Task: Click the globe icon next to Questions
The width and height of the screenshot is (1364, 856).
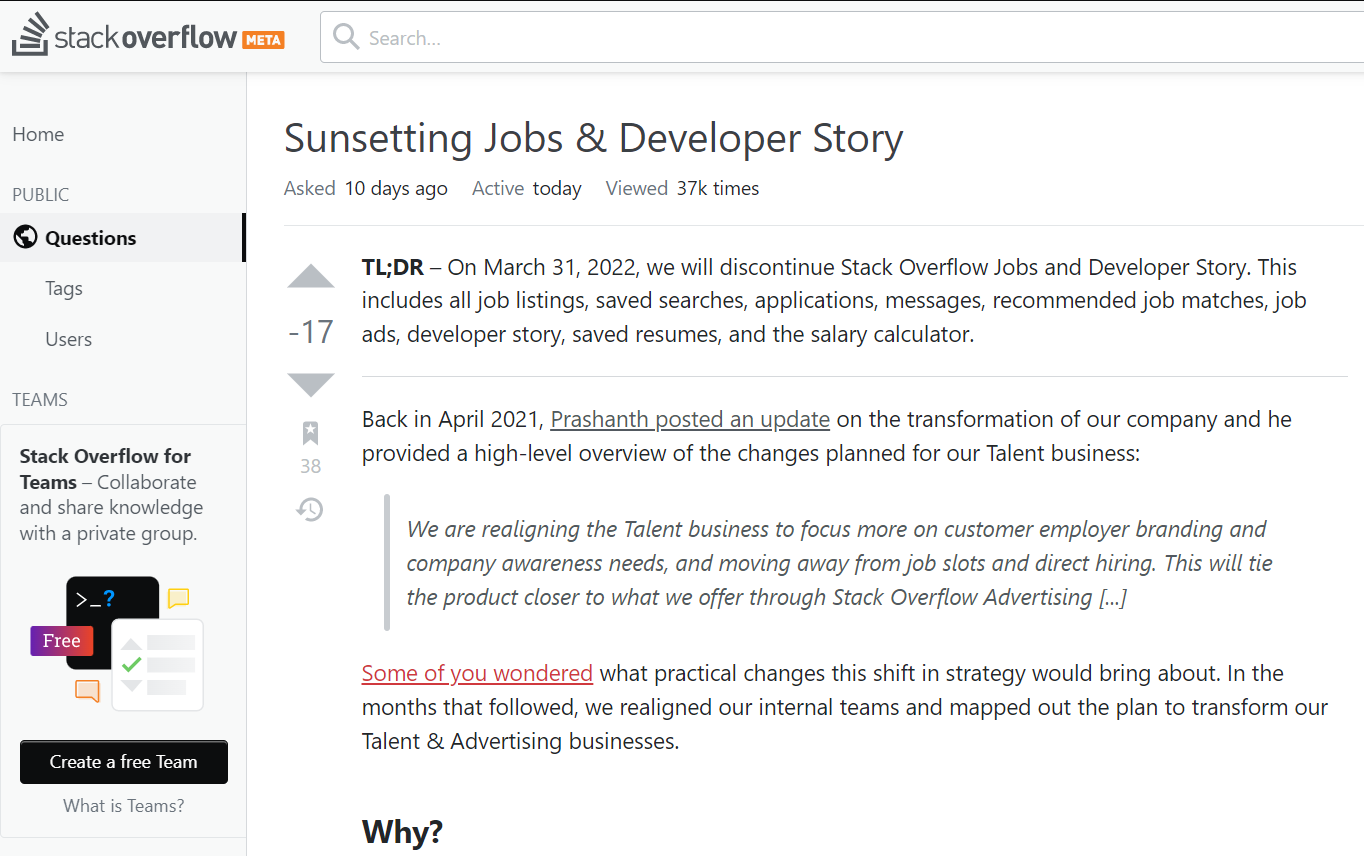Action: tap(25, 237)
